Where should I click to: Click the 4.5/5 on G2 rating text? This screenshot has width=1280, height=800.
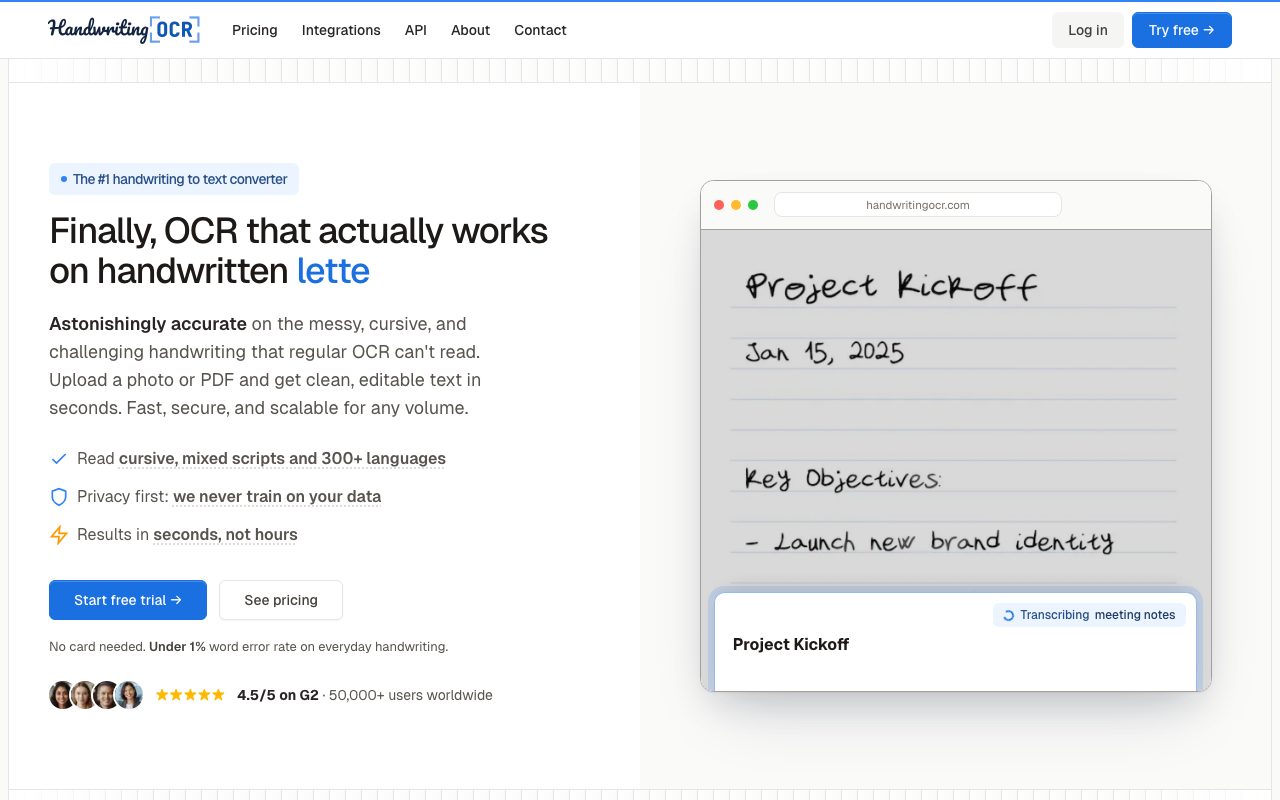click(x=278, y=695)
